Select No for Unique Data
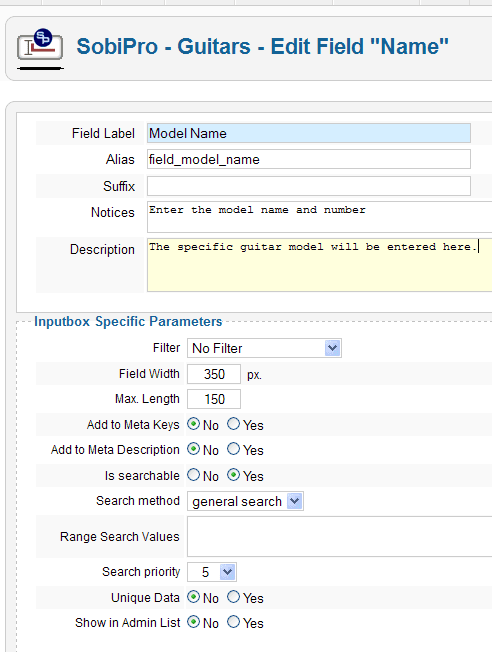Image resolution: width=492 pixels, height=652 pixels. coord(193,597)
